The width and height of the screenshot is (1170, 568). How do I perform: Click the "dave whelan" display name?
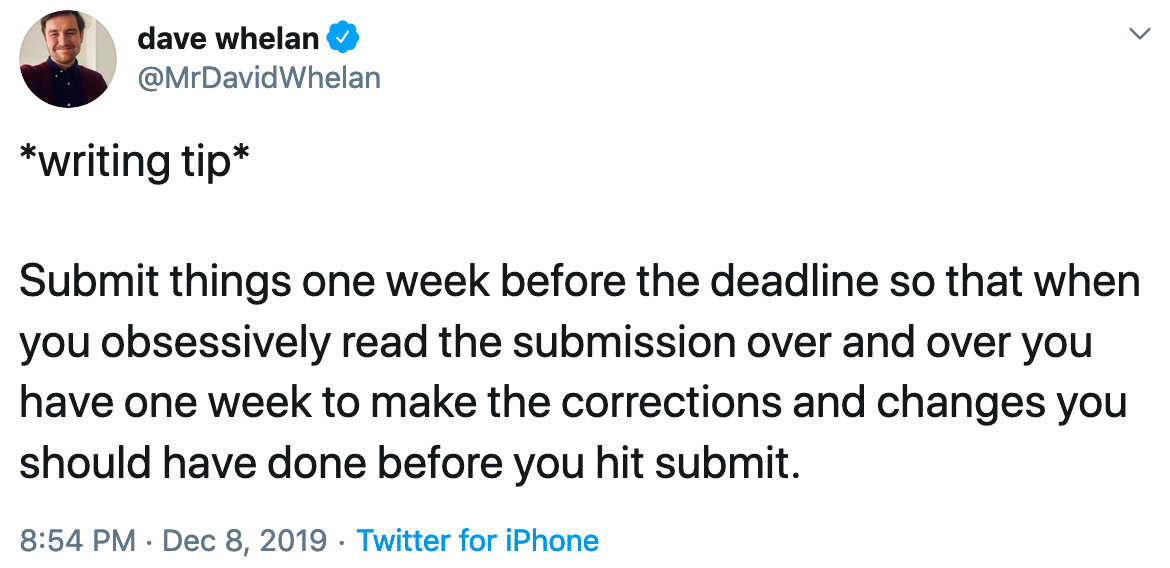tap(228, 39)
